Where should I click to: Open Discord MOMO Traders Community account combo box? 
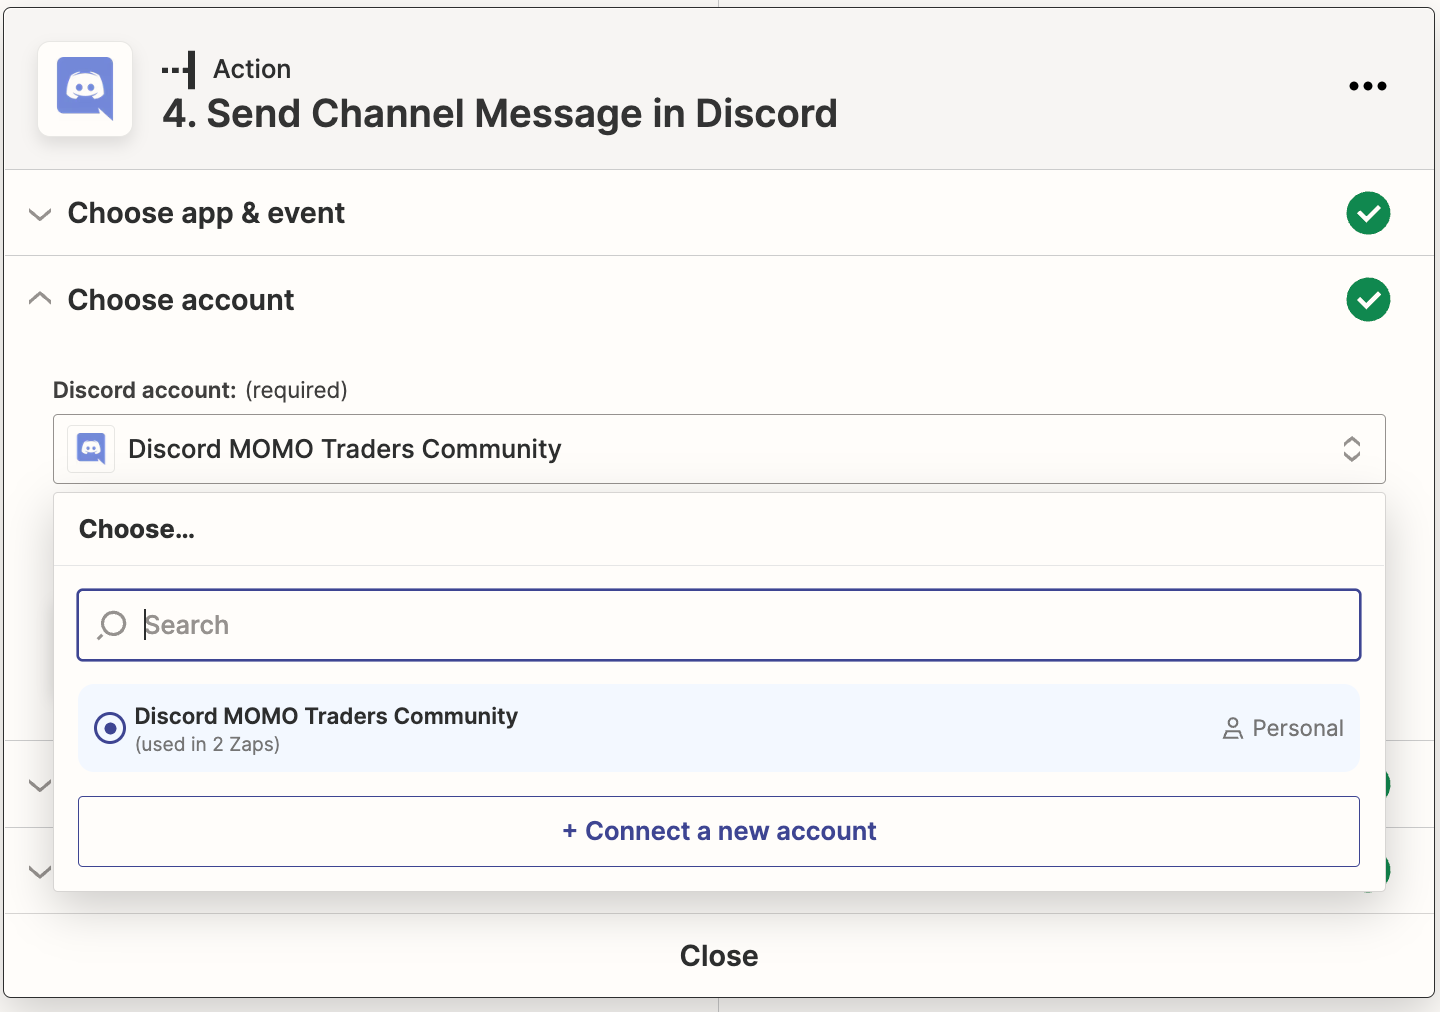(719, 449)
